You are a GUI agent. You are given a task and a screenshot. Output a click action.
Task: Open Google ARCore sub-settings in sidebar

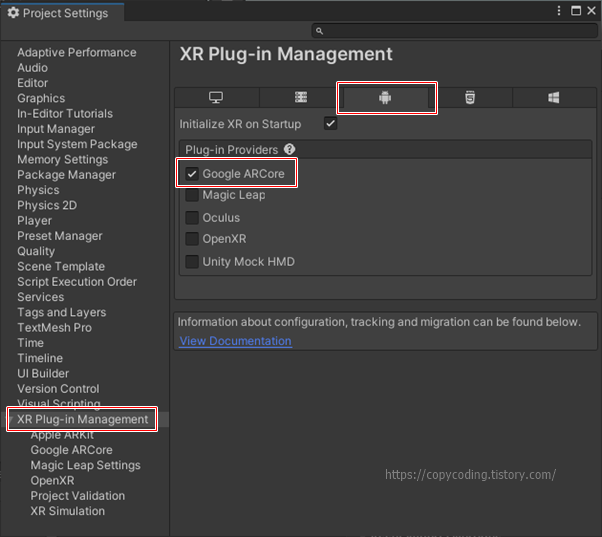[x=72, y=450]
